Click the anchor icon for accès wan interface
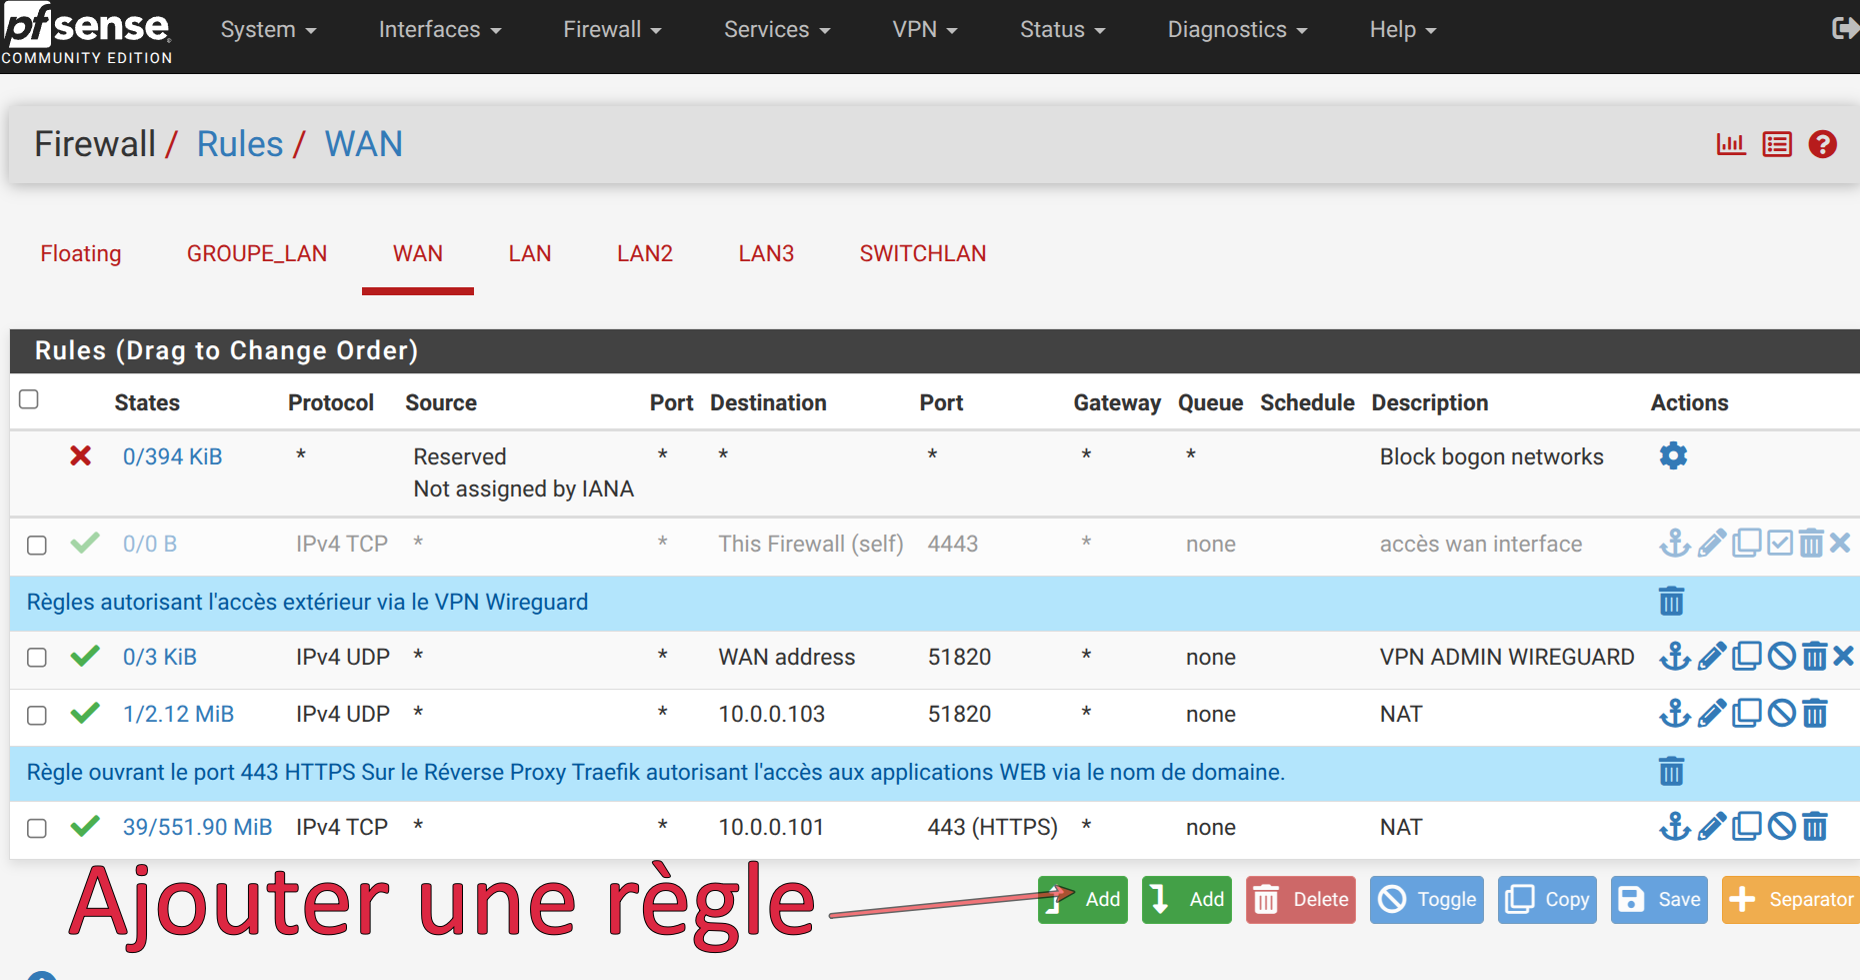The image size is (1860, 980). click(1674, 544)
